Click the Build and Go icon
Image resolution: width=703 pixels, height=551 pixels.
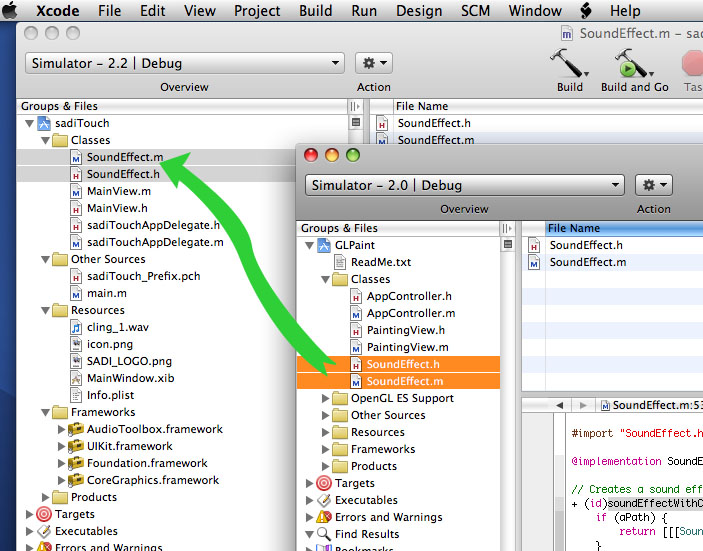click(x=634, y=63)
